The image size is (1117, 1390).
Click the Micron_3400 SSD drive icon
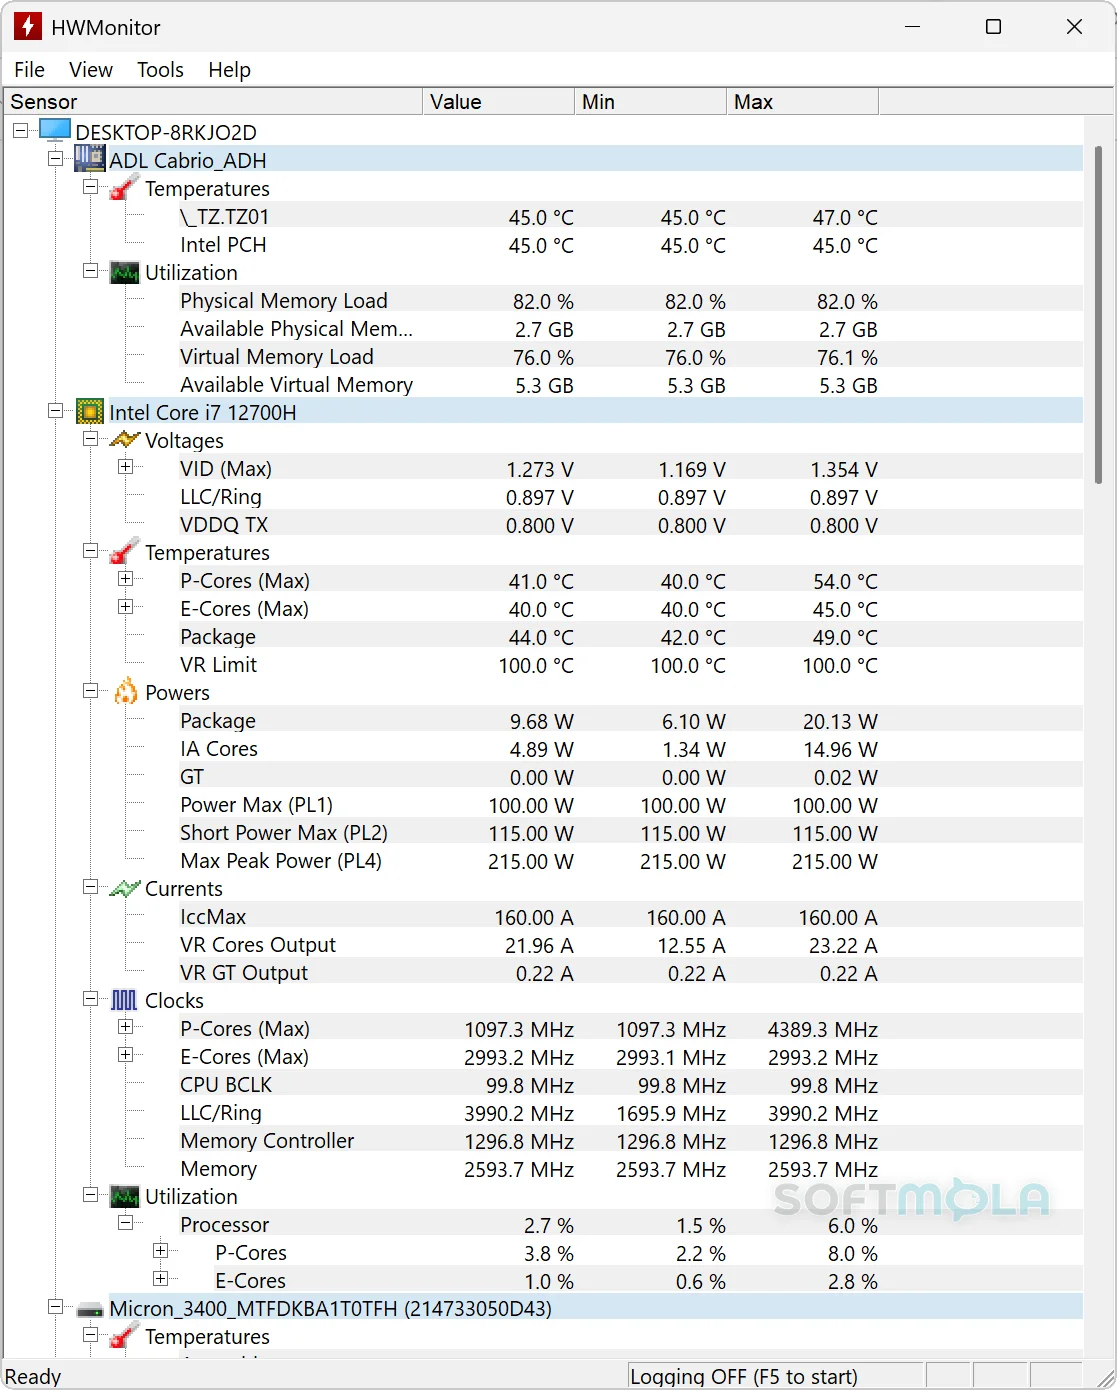pos(90,1309)
